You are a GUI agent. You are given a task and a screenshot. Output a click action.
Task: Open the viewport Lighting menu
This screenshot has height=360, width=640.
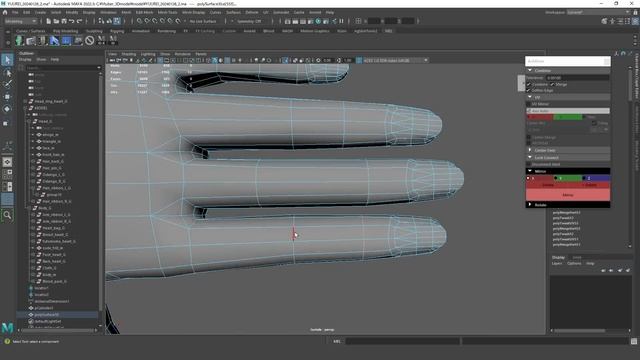[x=148, y=54]
